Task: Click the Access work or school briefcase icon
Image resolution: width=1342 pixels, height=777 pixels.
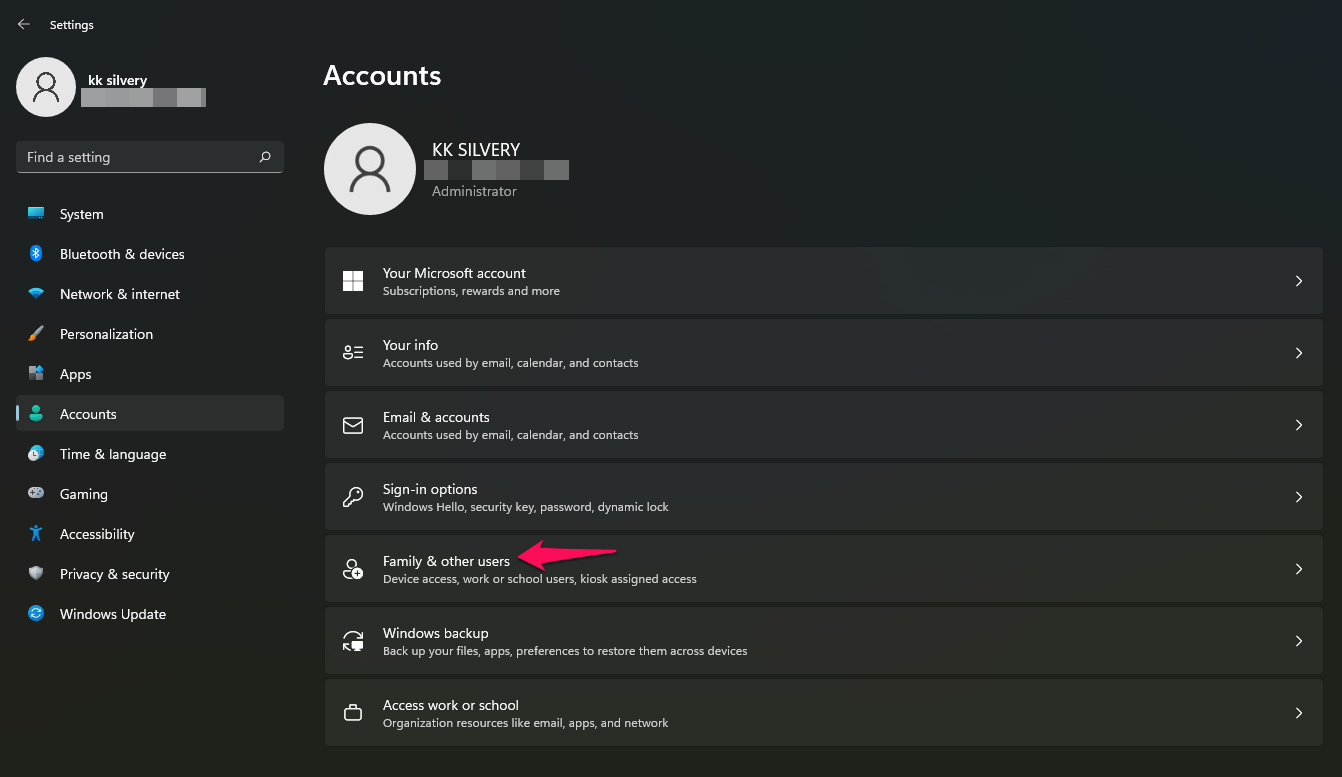Action: (353, 712)
